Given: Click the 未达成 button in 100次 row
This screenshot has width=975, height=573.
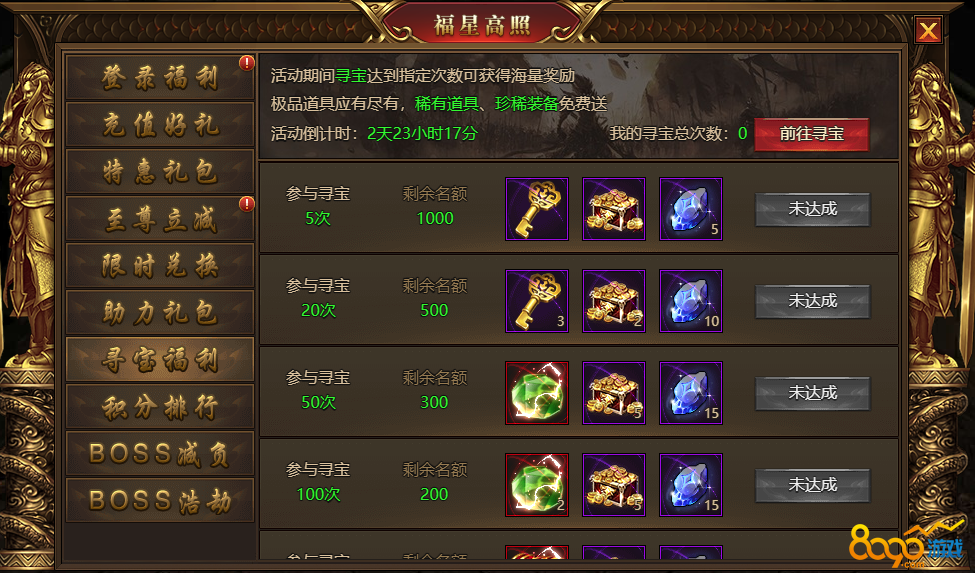Looking at the screenshot, I should (x=812, y=485).
